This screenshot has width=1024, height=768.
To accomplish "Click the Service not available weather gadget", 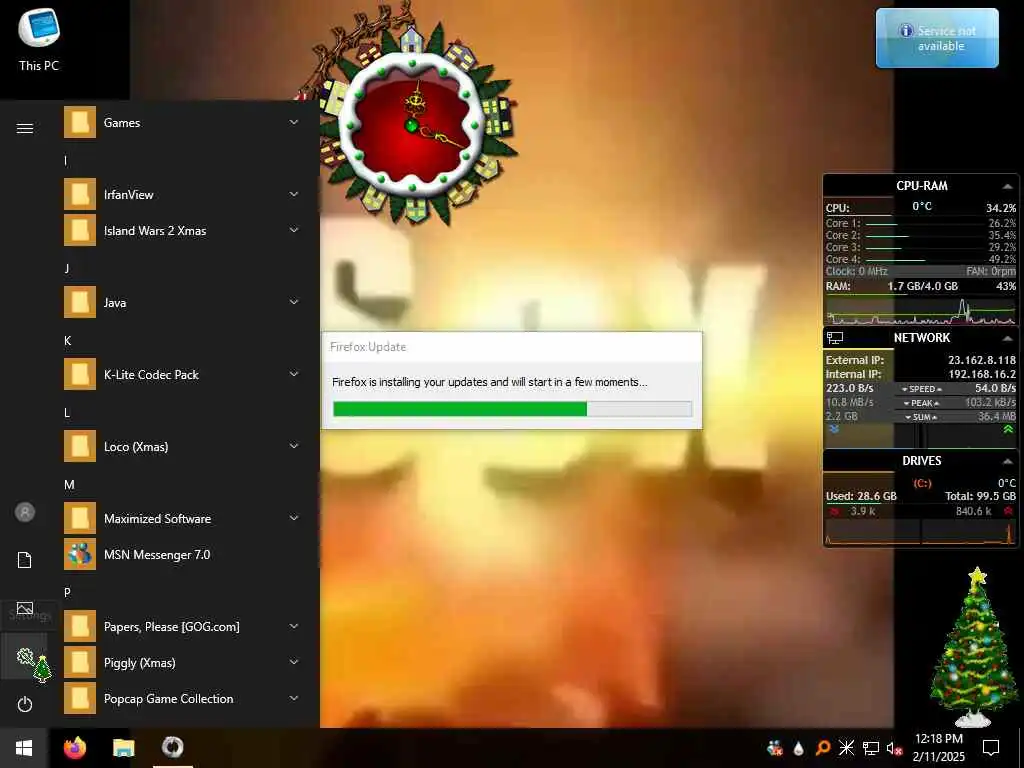I will click(937, 38).
